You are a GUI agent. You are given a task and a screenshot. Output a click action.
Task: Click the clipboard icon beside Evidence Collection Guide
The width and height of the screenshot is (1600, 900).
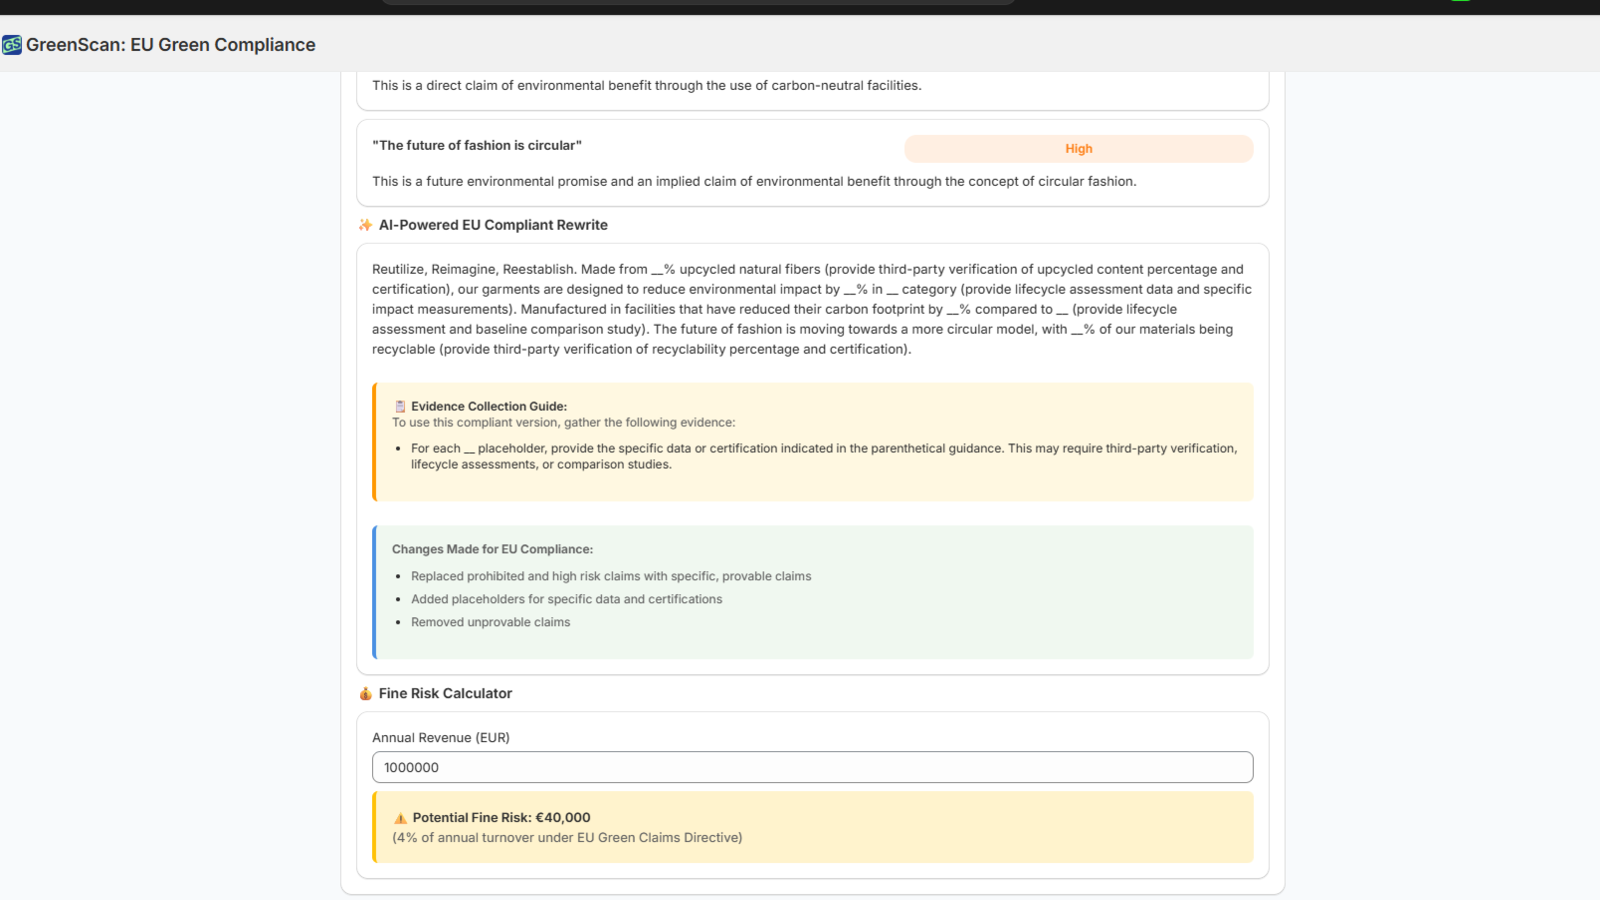pos(400,406)
